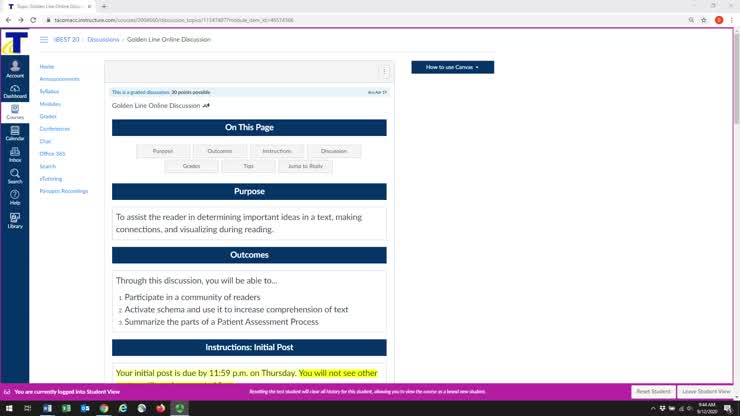Image resolution: width=740 pixels, height=416 pixels.
Task: Open Modules in course navigation
Action: [x=50, y=104]
